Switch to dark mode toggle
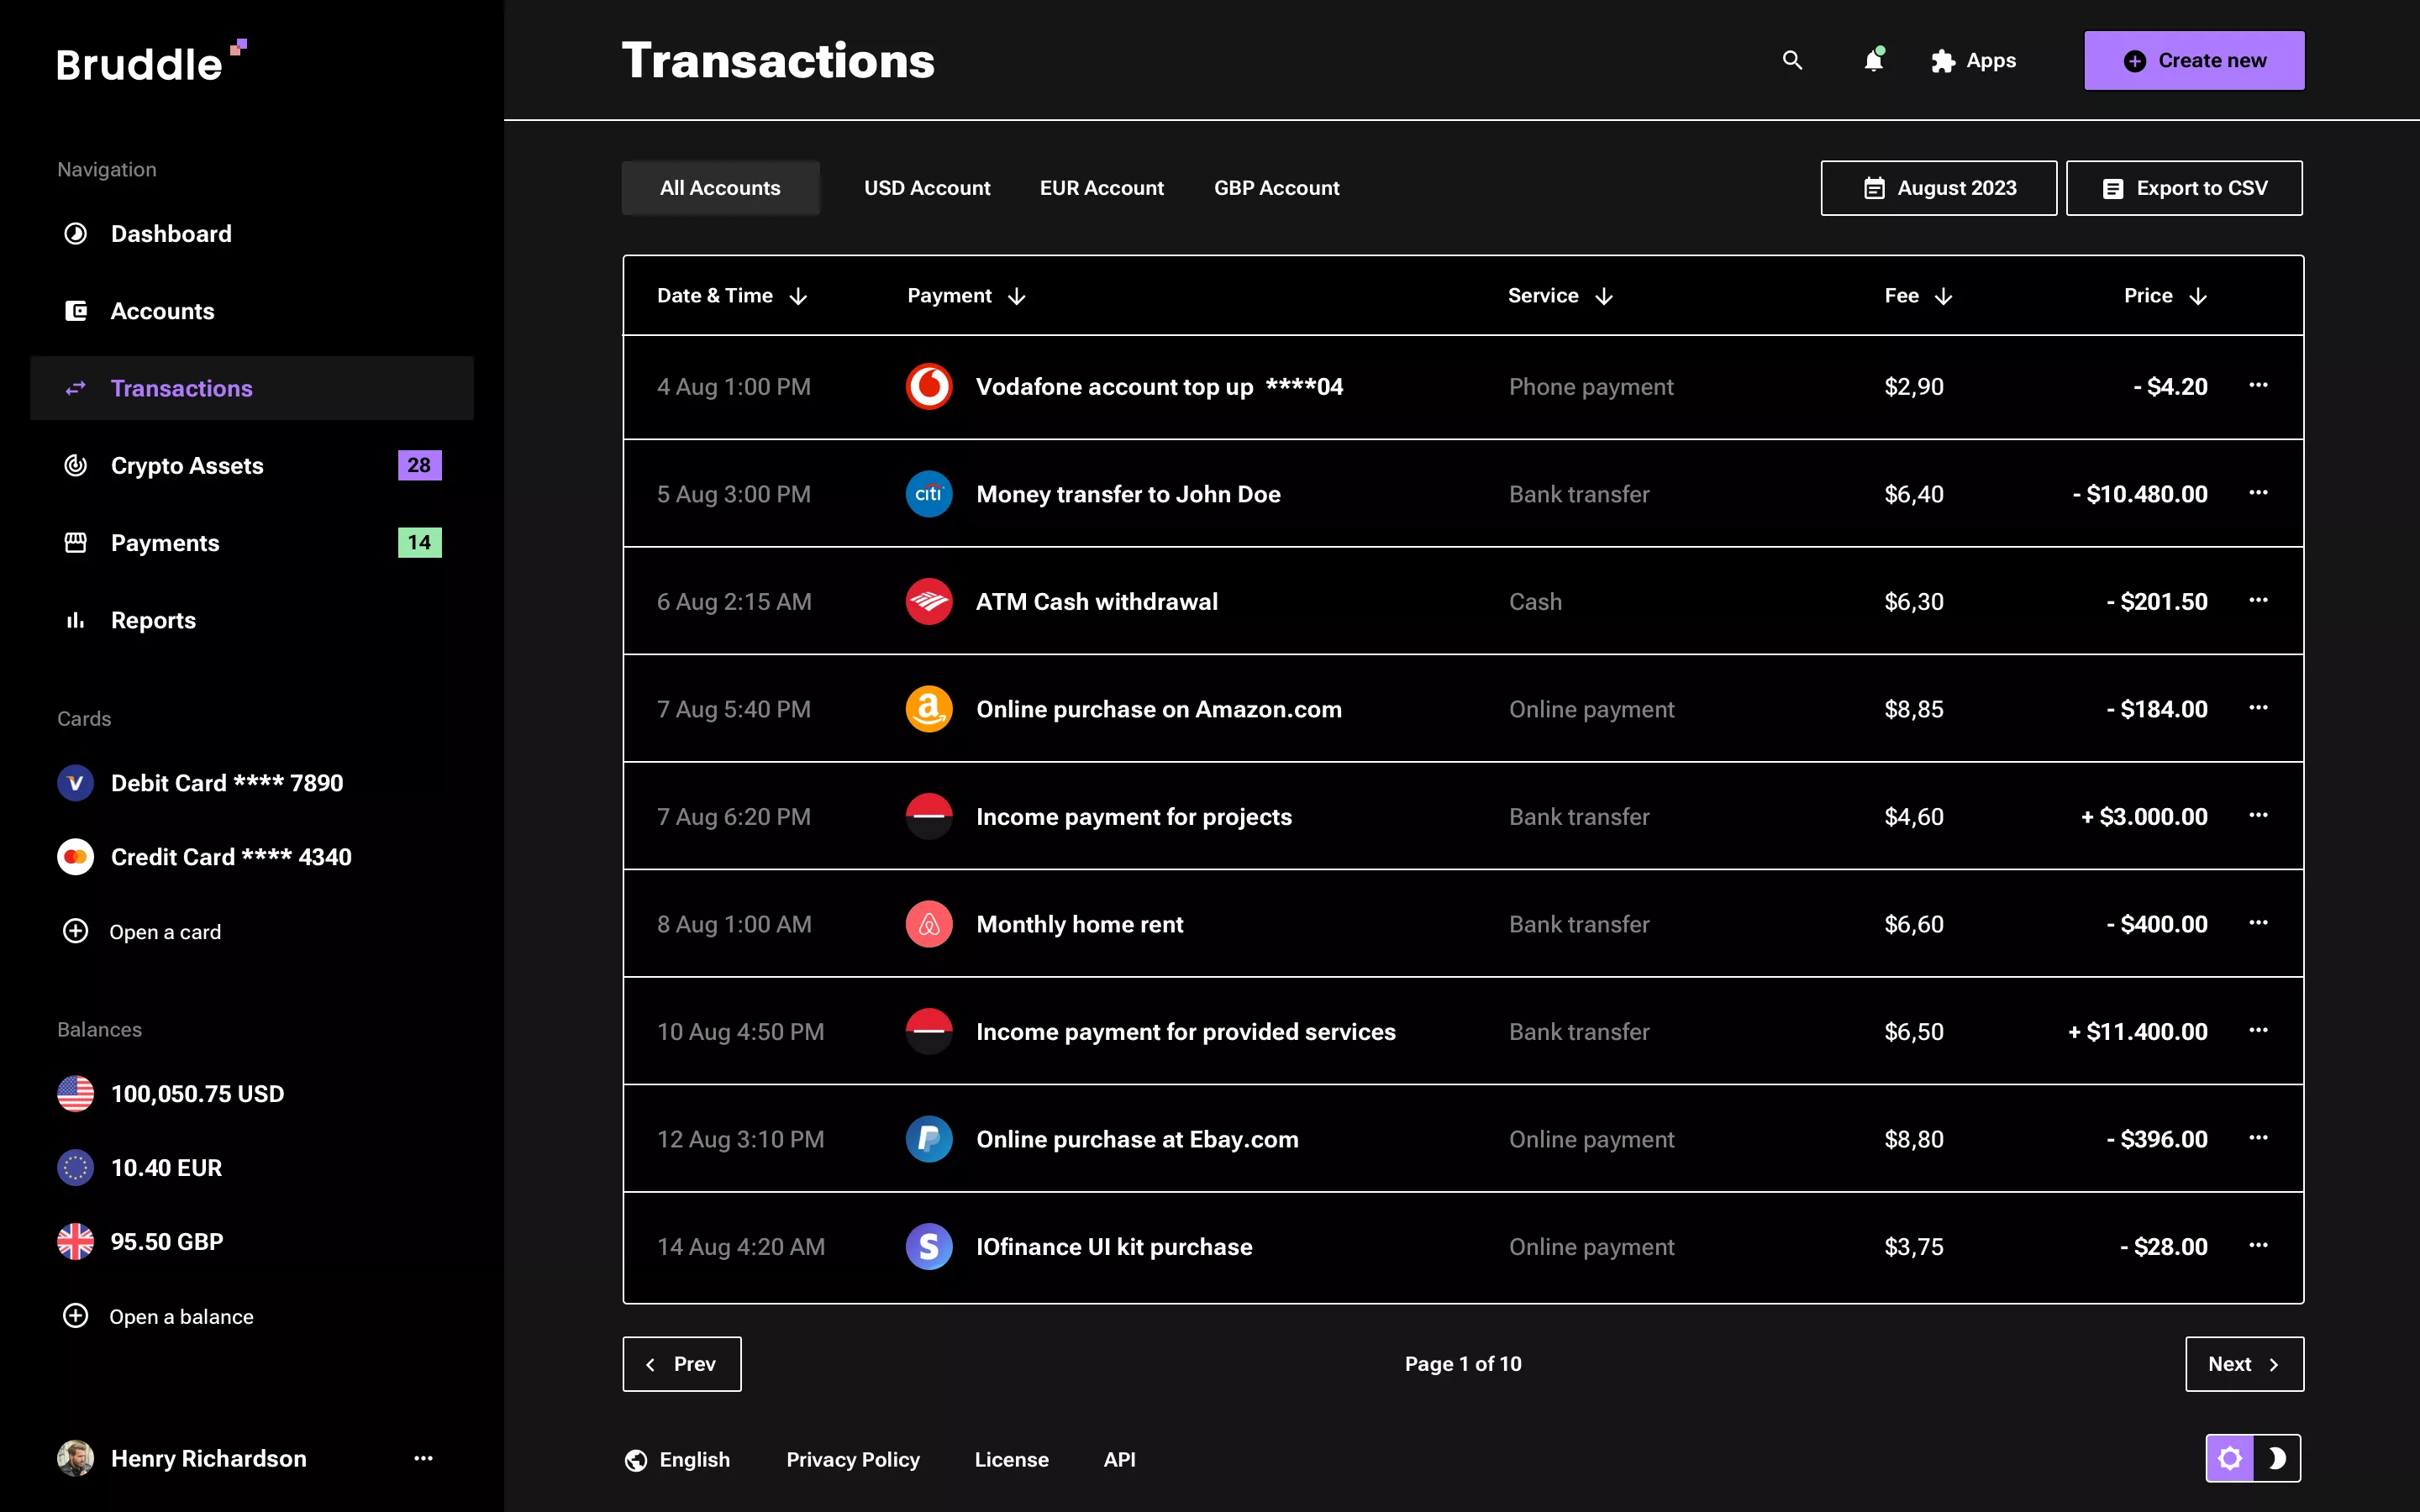This screenshot has width=2420, height=1512. [2279, 1458]
